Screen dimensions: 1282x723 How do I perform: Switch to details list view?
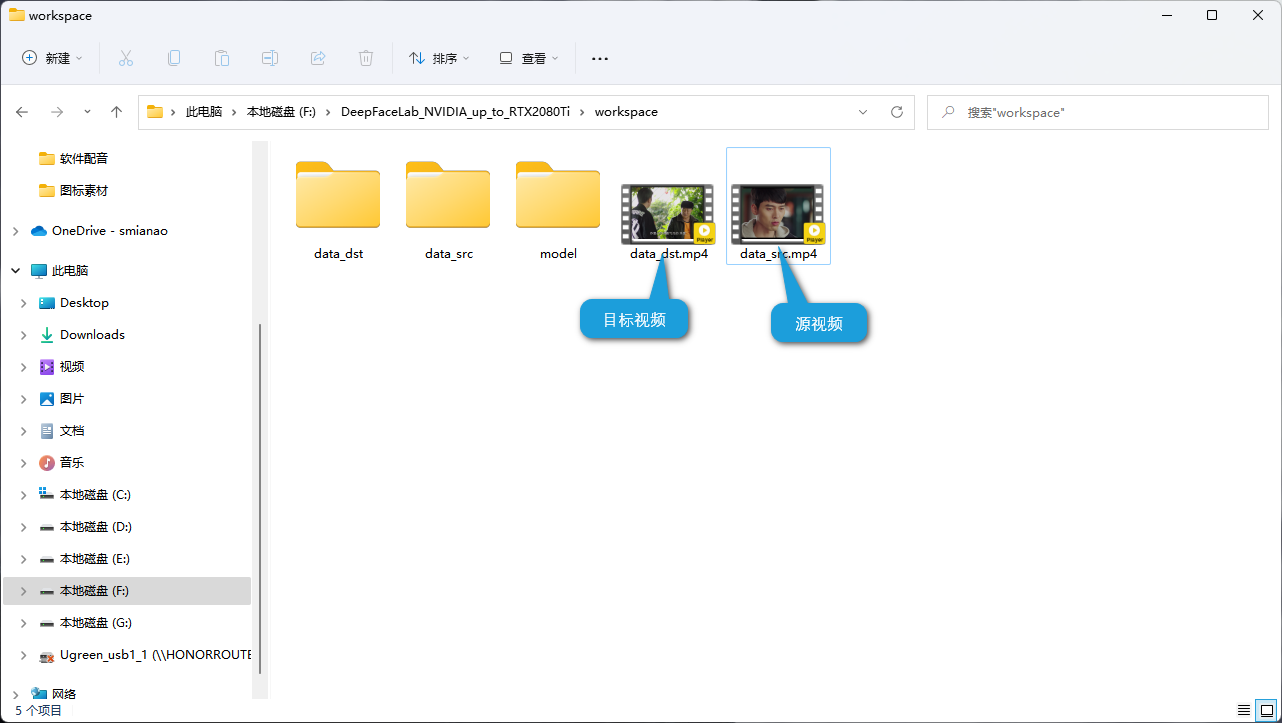tap(1243, 710)
